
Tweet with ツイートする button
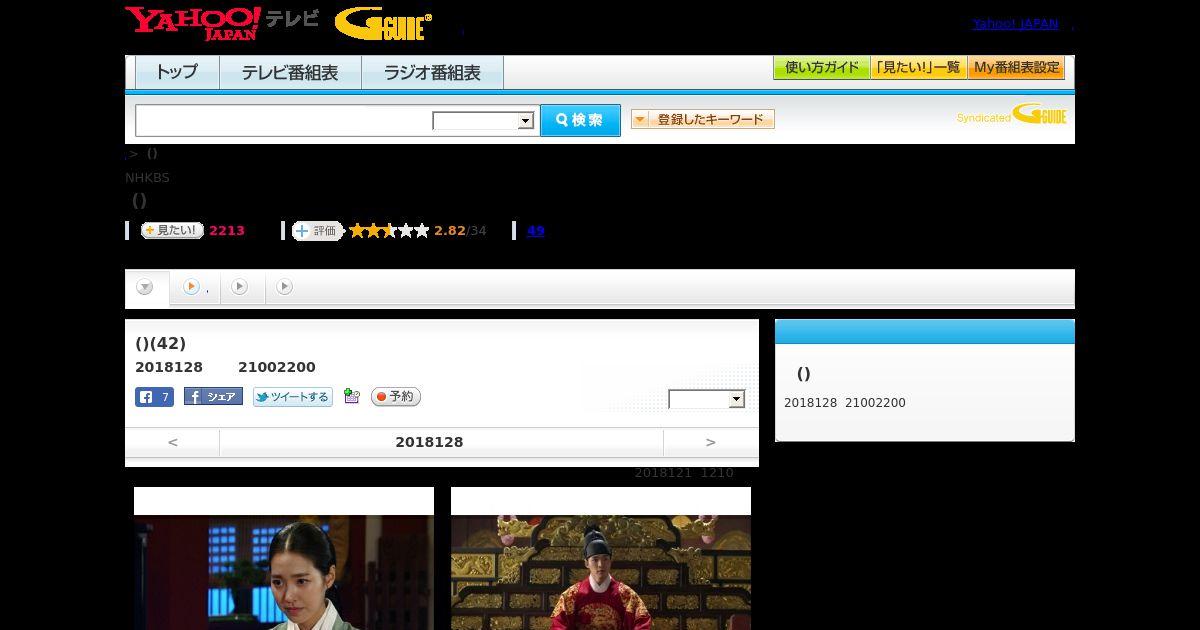[x=292, y=397]
